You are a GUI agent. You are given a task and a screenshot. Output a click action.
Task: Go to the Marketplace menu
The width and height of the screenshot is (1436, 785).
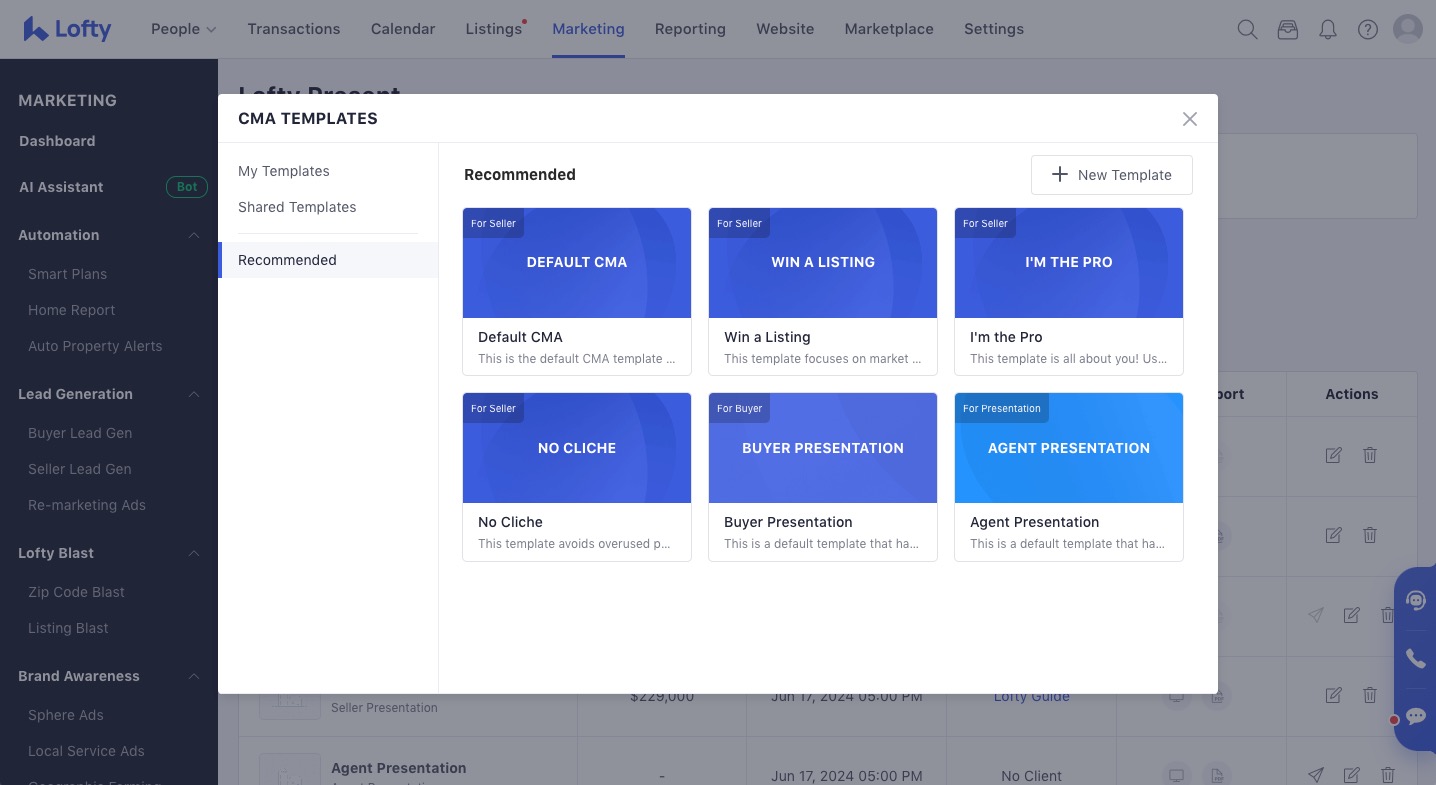tap(889, 29)
